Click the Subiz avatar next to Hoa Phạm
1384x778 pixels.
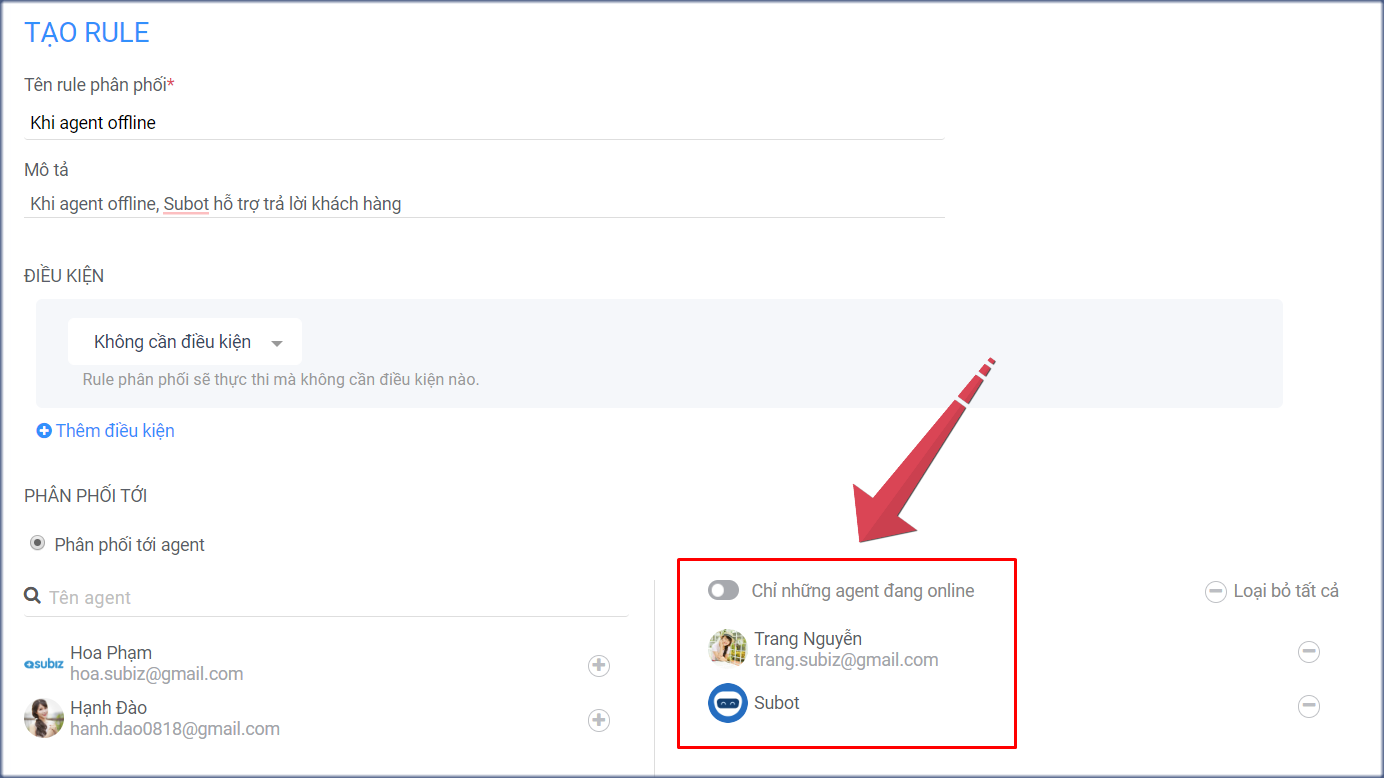43,664
